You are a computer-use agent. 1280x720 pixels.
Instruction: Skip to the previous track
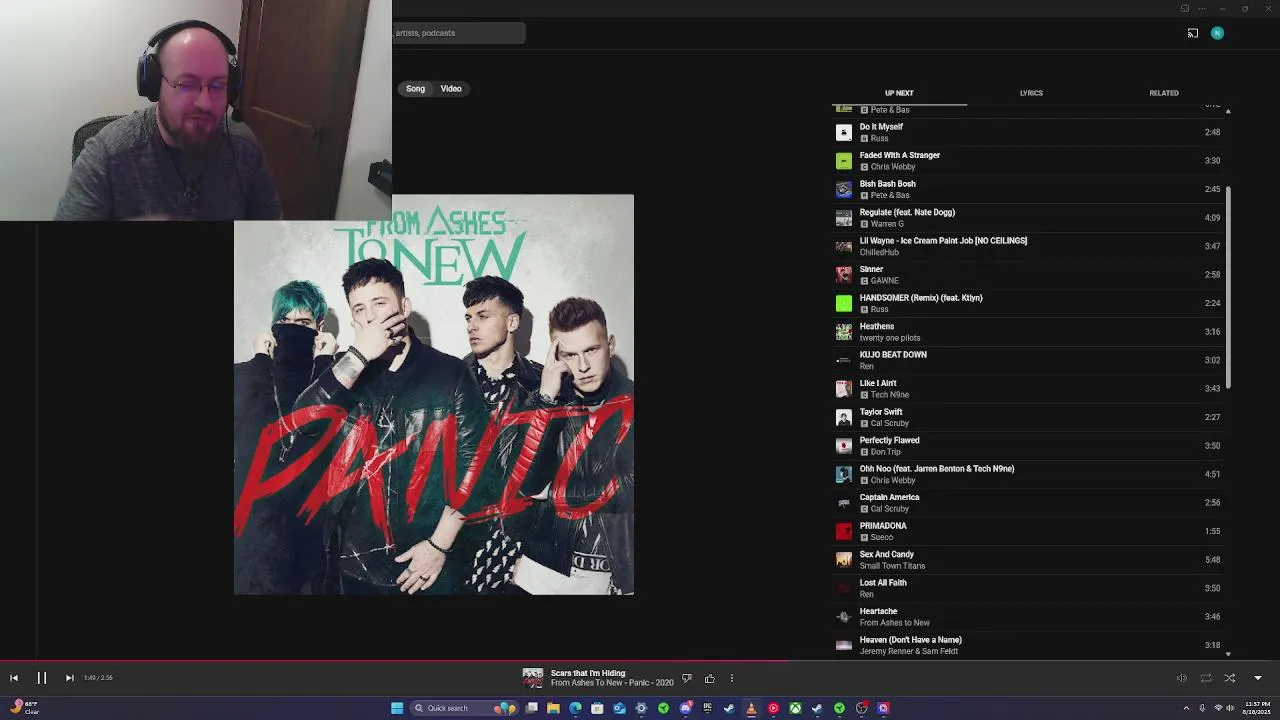point(14,678)
